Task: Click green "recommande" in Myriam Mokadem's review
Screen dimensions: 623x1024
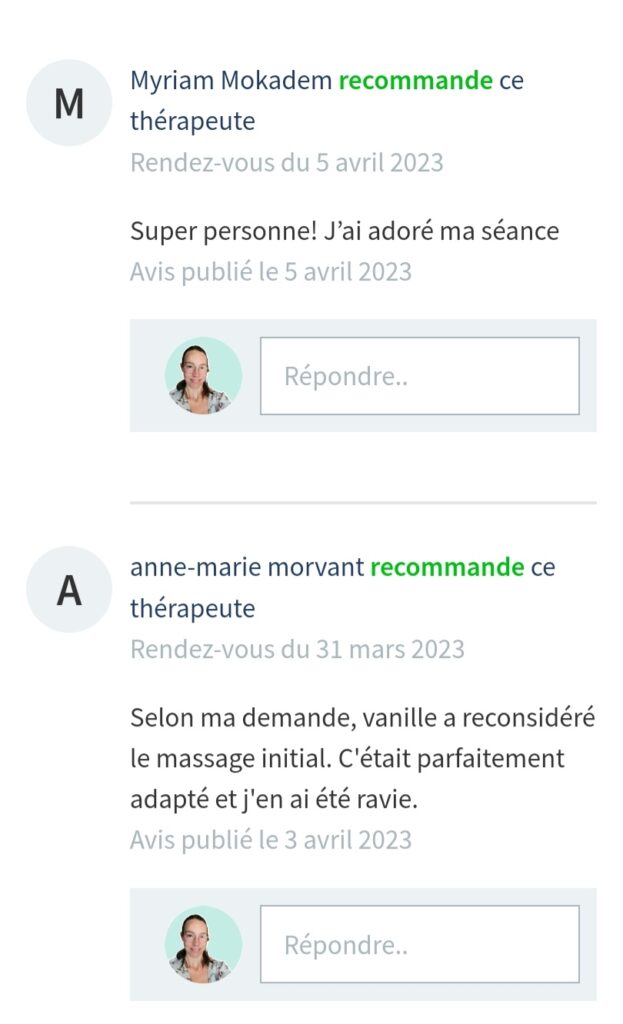Action: tap(415, 81)
